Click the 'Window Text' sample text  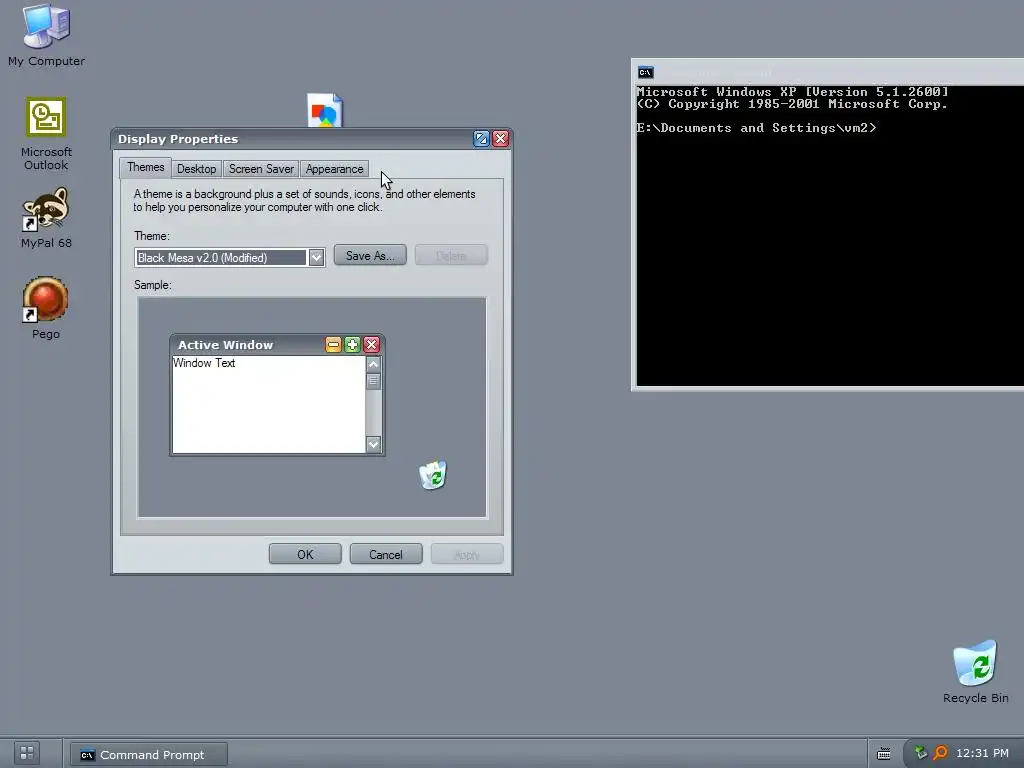point(204,363)
